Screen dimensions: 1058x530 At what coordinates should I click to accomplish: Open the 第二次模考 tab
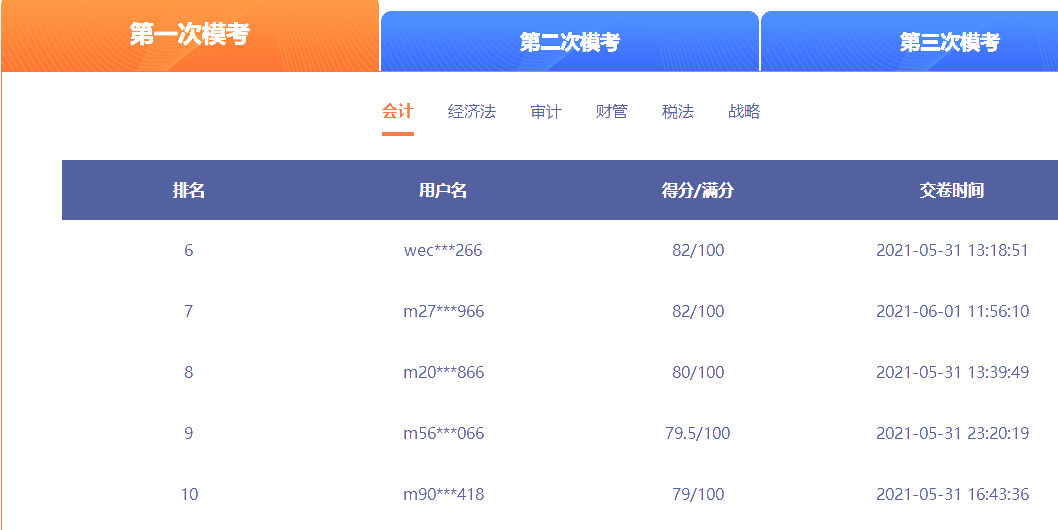click(x=569, y=42)
